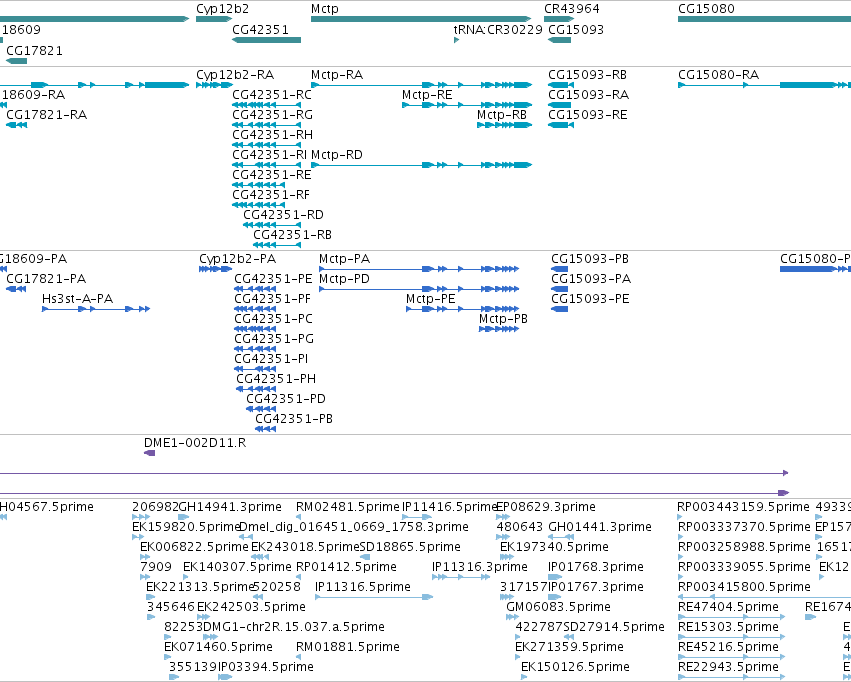Screen dimensions: 851x682
Task: Select the CG42351 gene label
Action: coord(260,29)
